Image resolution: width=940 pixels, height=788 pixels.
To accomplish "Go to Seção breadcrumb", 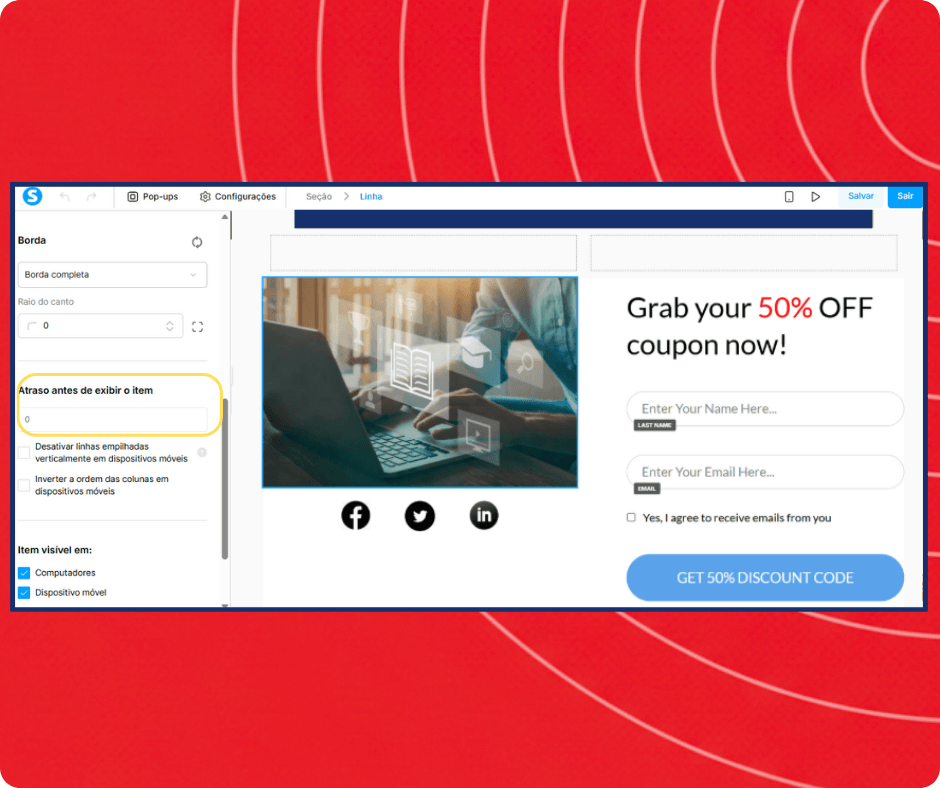I will pos(318,197).
